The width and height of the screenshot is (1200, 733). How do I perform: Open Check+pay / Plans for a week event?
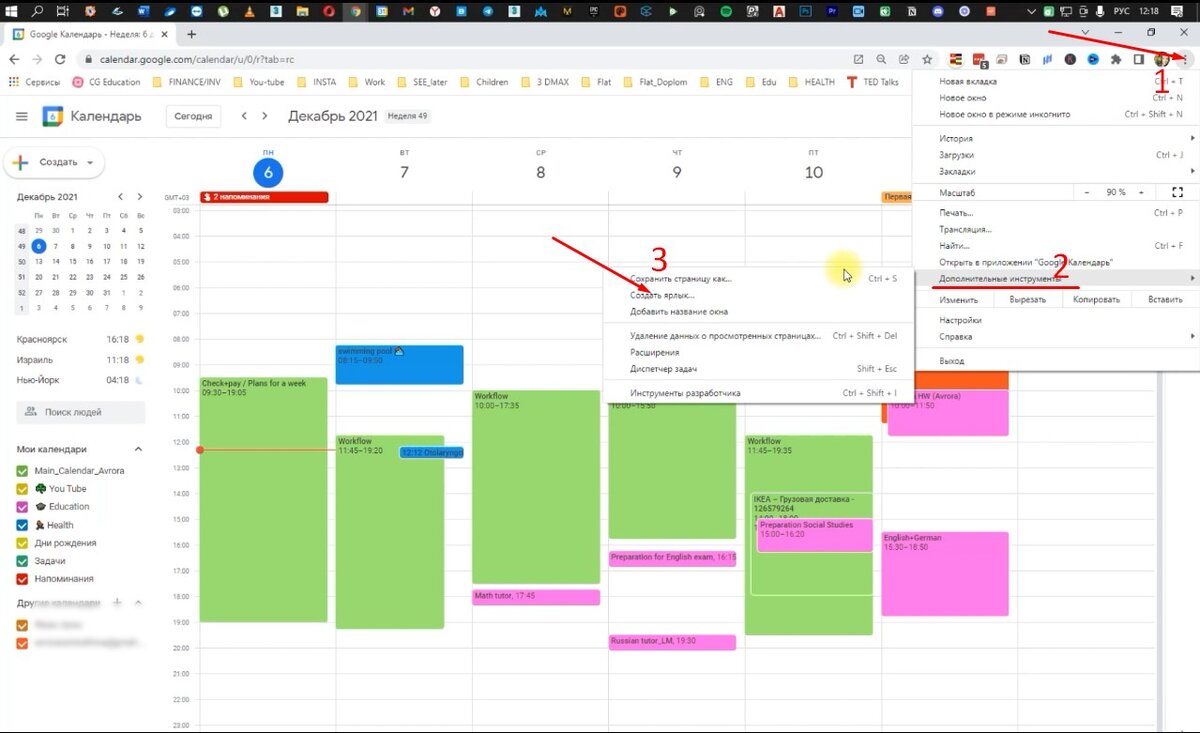tap(264, 499)
